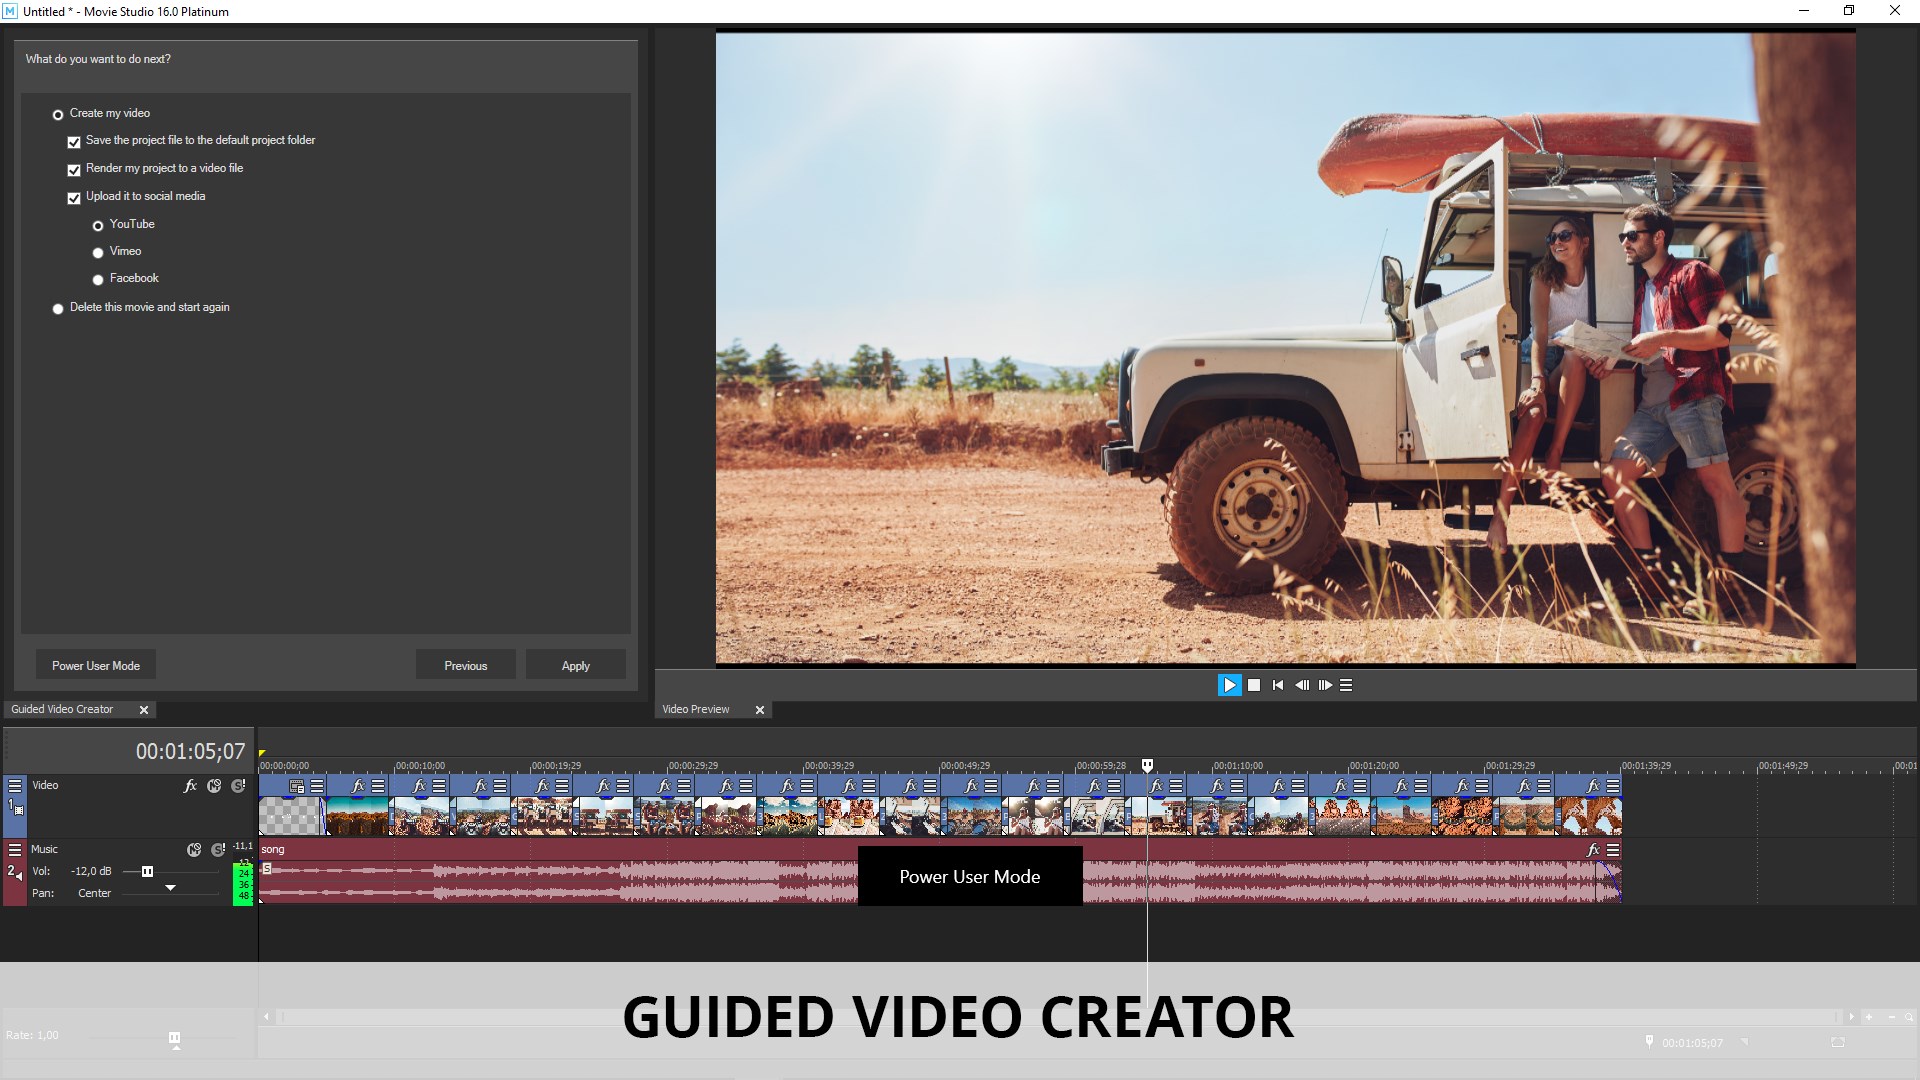Adjust the Music volume slider handle
This screenshot has width=1920, height=1080.
pos(147,872)
